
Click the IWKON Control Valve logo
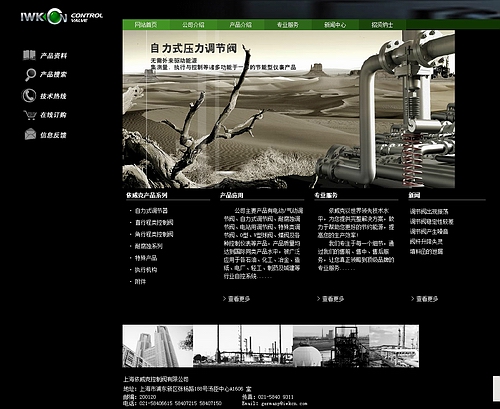[61, 17]
